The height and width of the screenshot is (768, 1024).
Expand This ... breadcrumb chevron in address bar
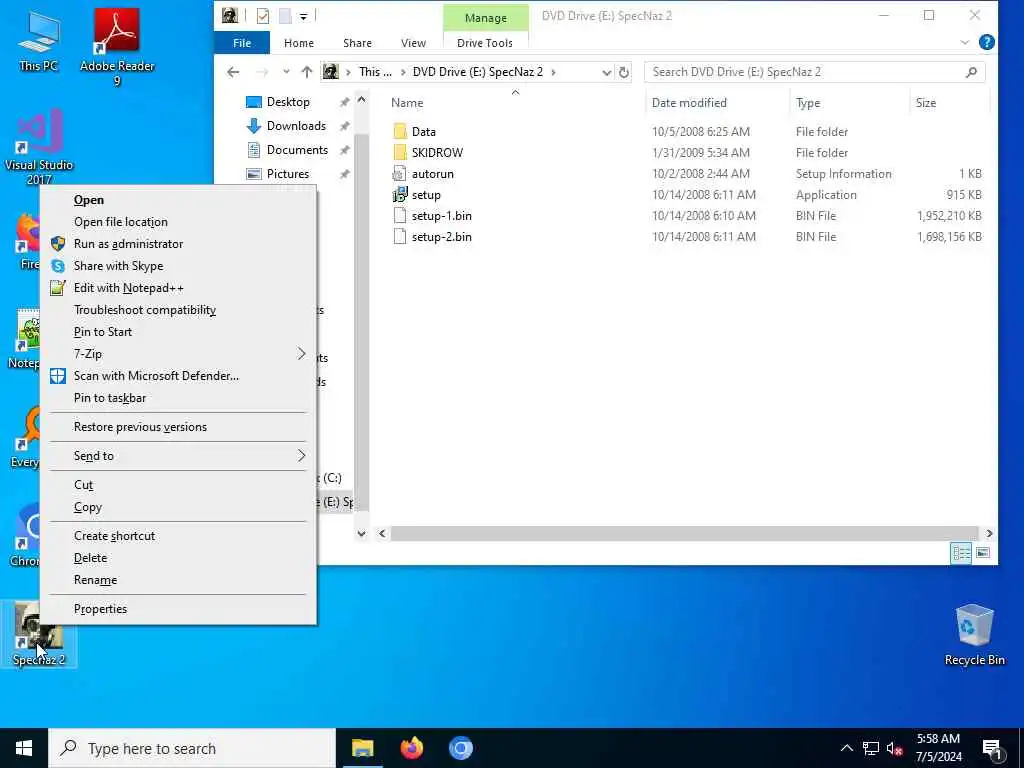pos(403,72)
